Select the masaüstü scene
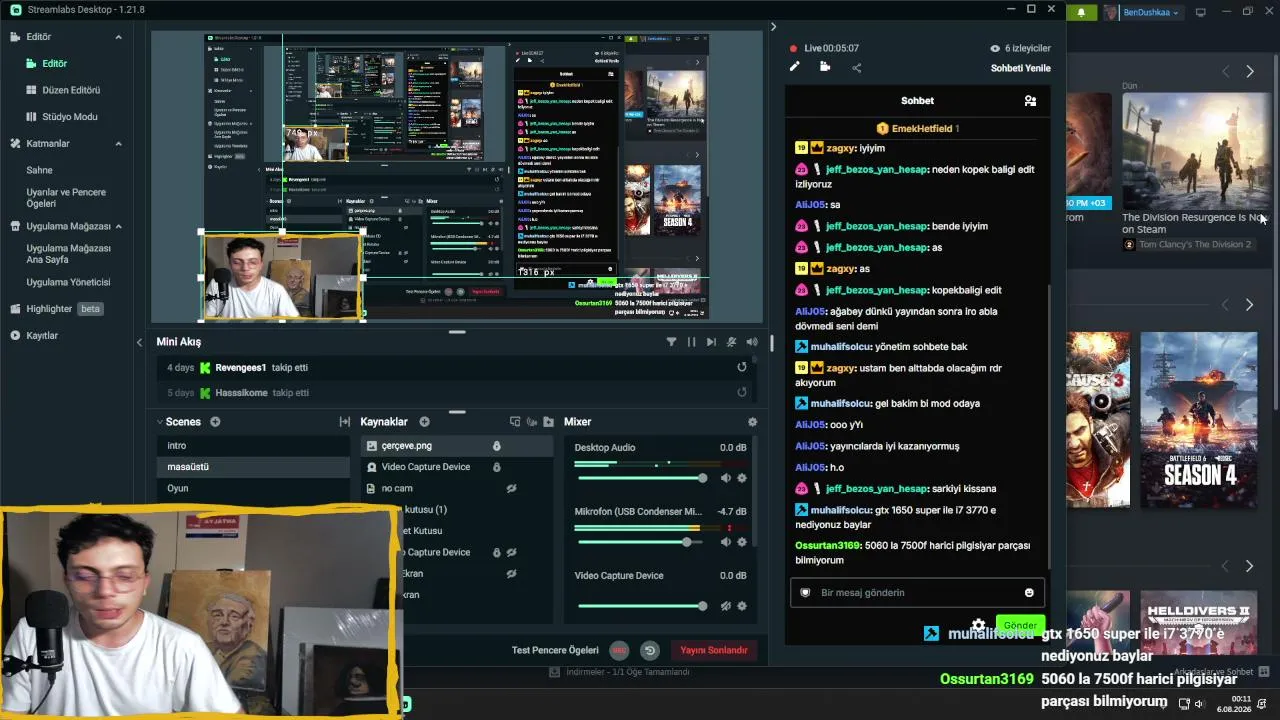 (x=254, y=467)
